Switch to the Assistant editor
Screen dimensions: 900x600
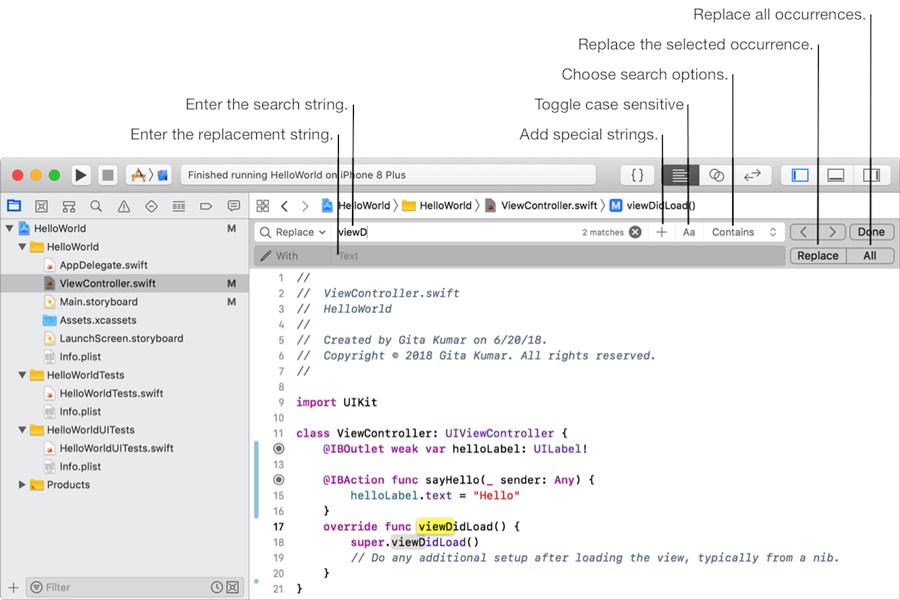click(716, 175)
